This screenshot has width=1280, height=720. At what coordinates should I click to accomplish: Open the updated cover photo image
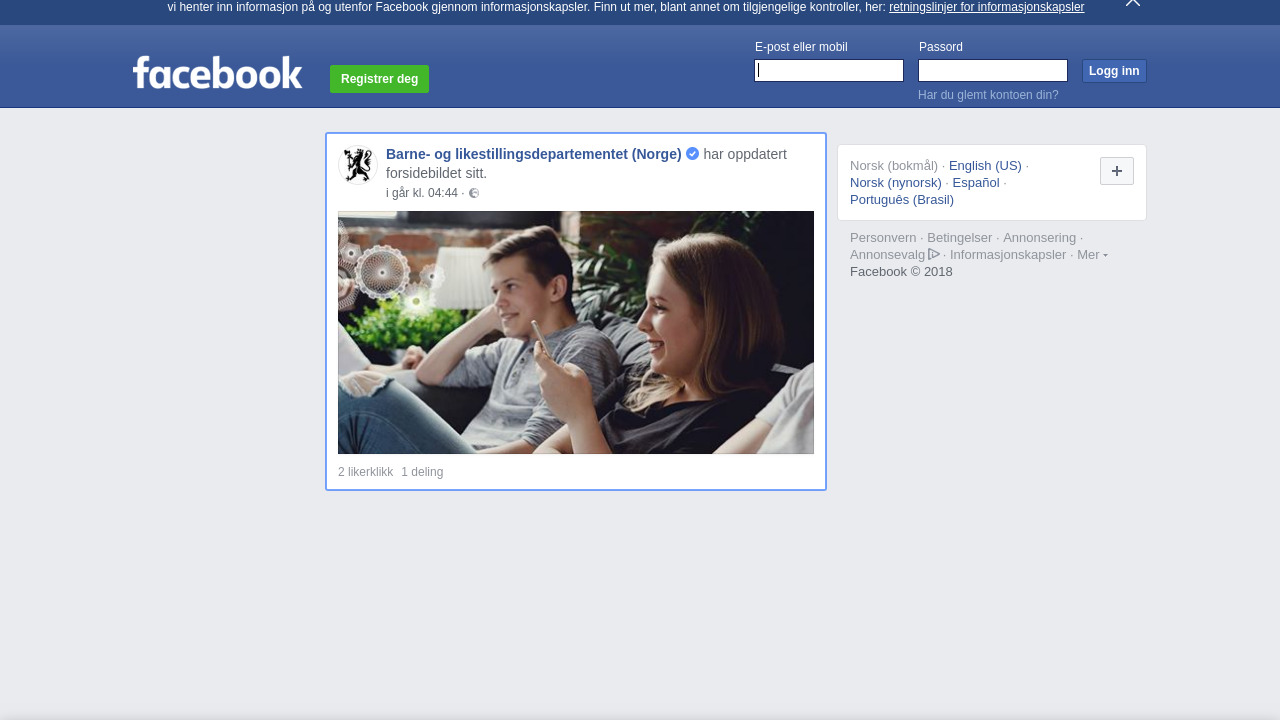point(576,332)
